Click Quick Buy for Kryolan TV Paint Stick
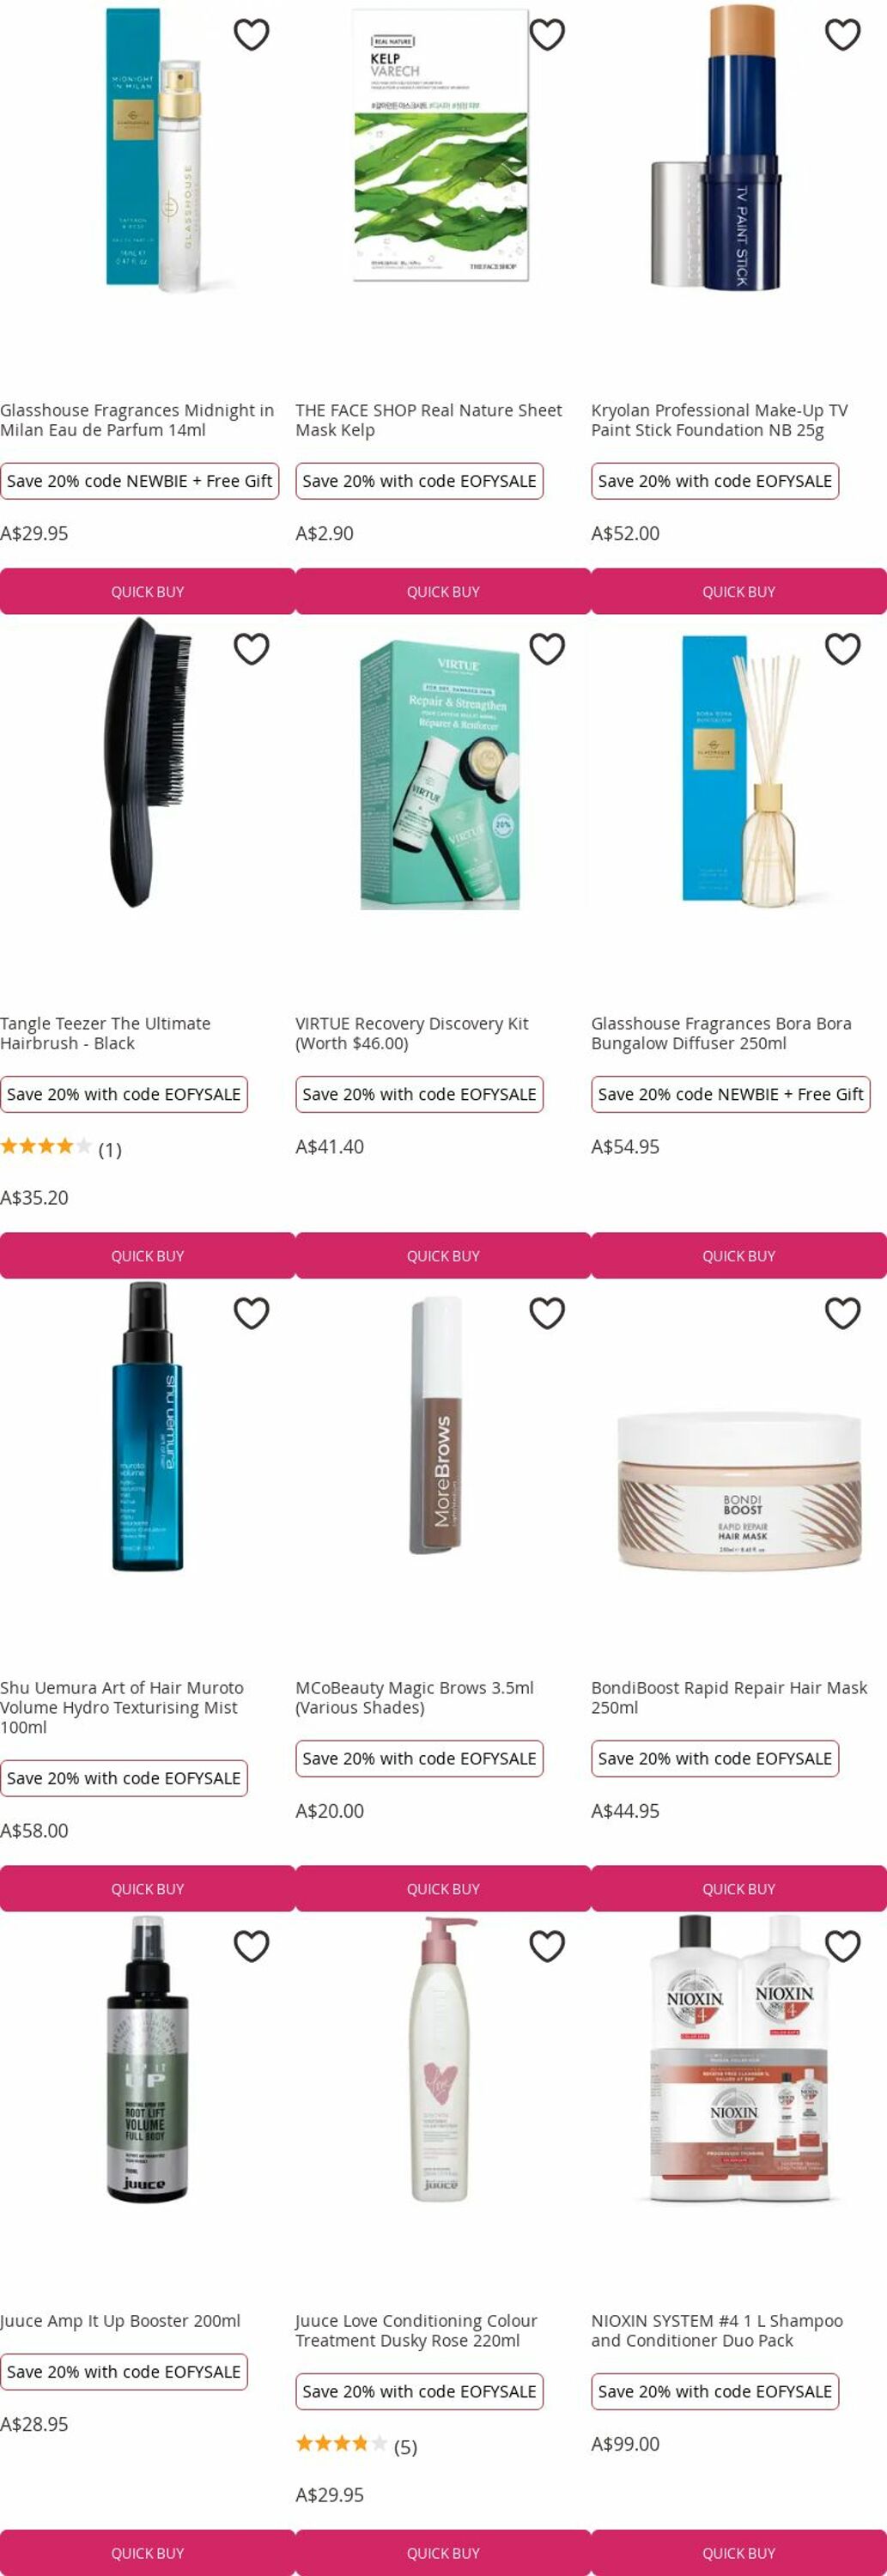Image resolution: width=887 pixels, height=2576 pixels. [x=739, y=591]
